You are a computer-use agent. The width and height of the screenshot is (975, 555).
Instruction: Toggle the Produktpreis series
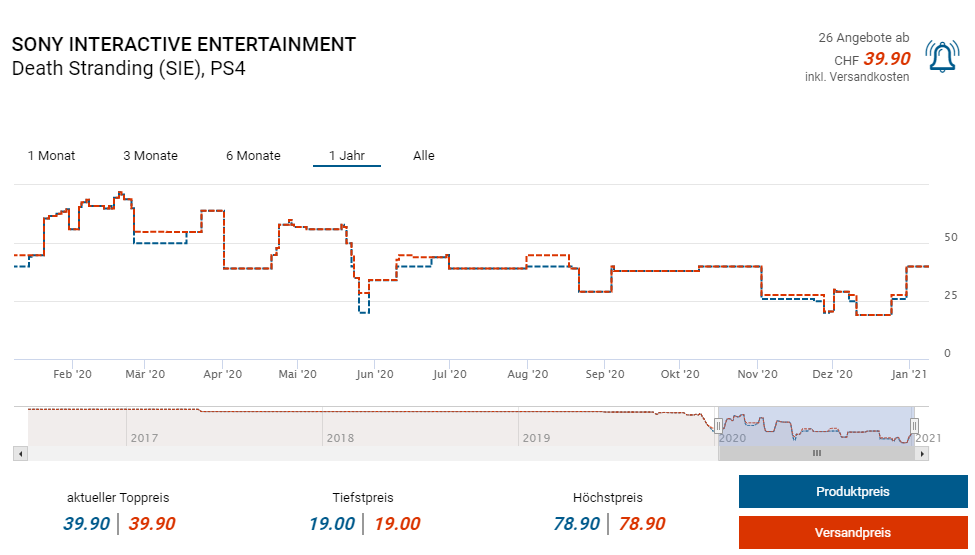(853, 492)
